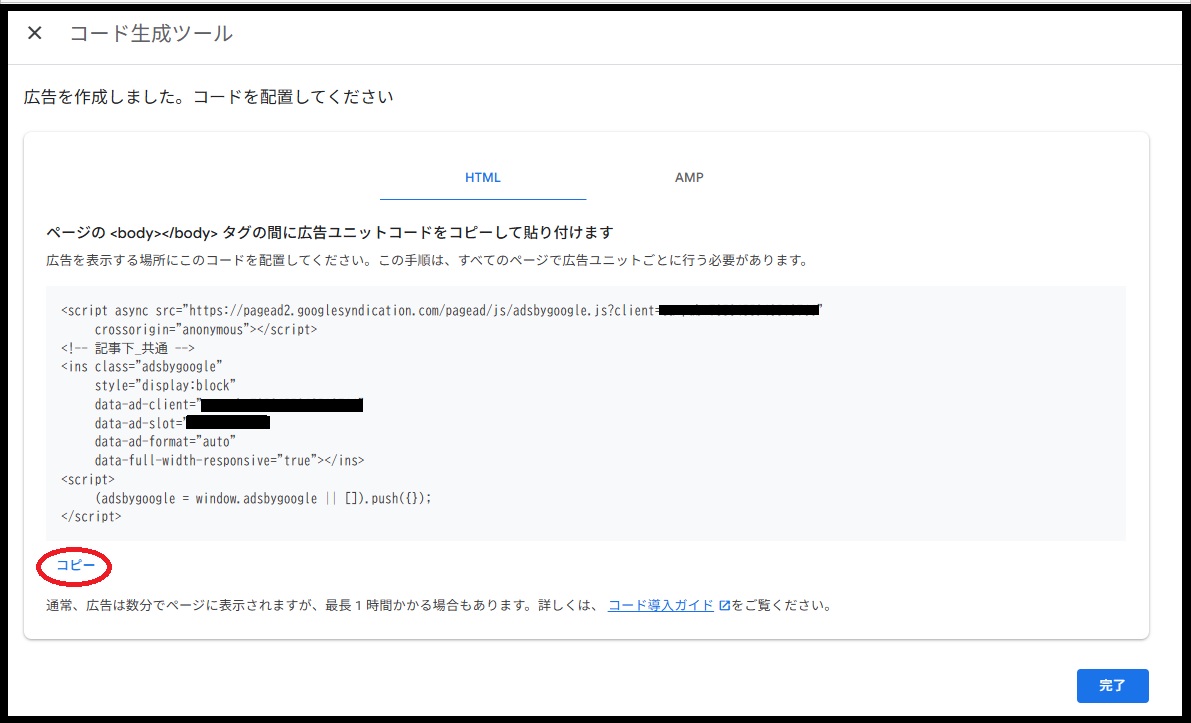Click the data-full-width-responsive line

pyautogui.click(x=229, y=460)
